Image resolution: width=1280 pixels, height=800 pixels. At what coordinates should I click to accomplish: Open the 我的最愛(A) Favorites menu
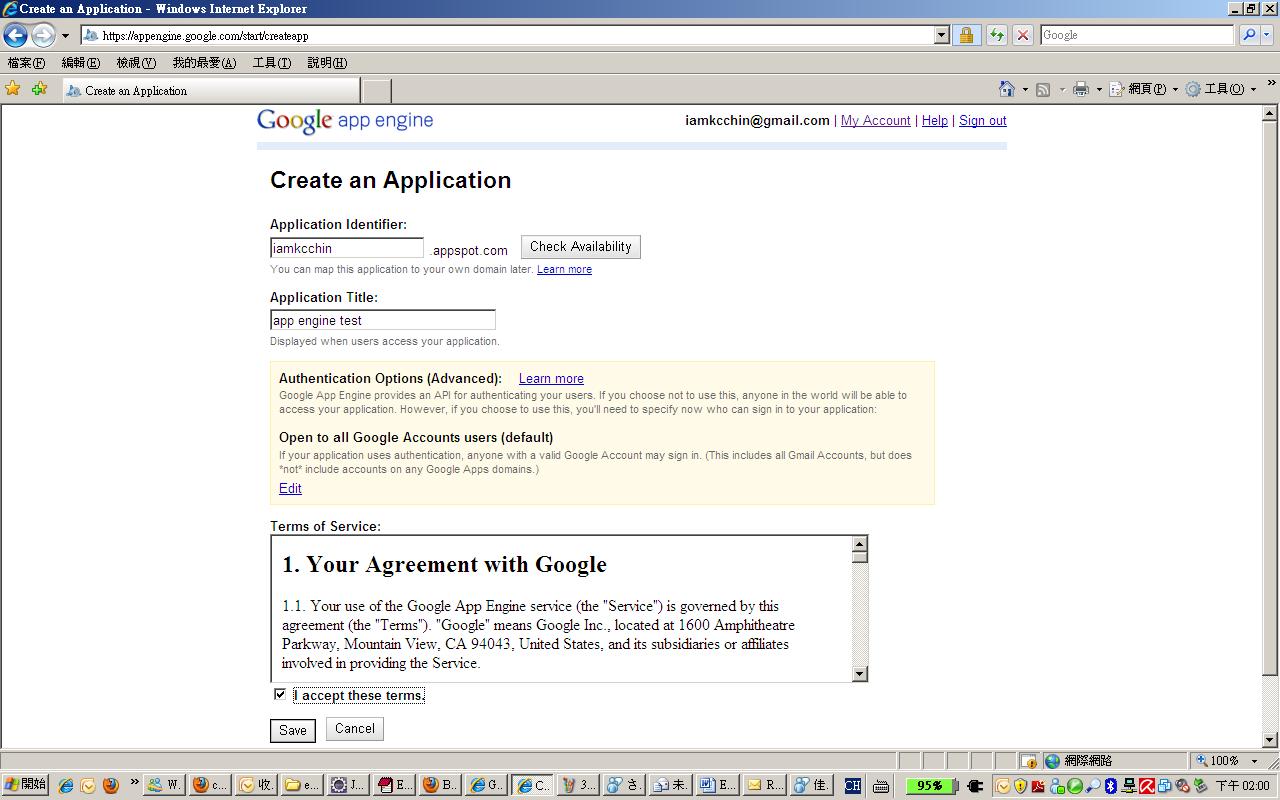point(204,63)
